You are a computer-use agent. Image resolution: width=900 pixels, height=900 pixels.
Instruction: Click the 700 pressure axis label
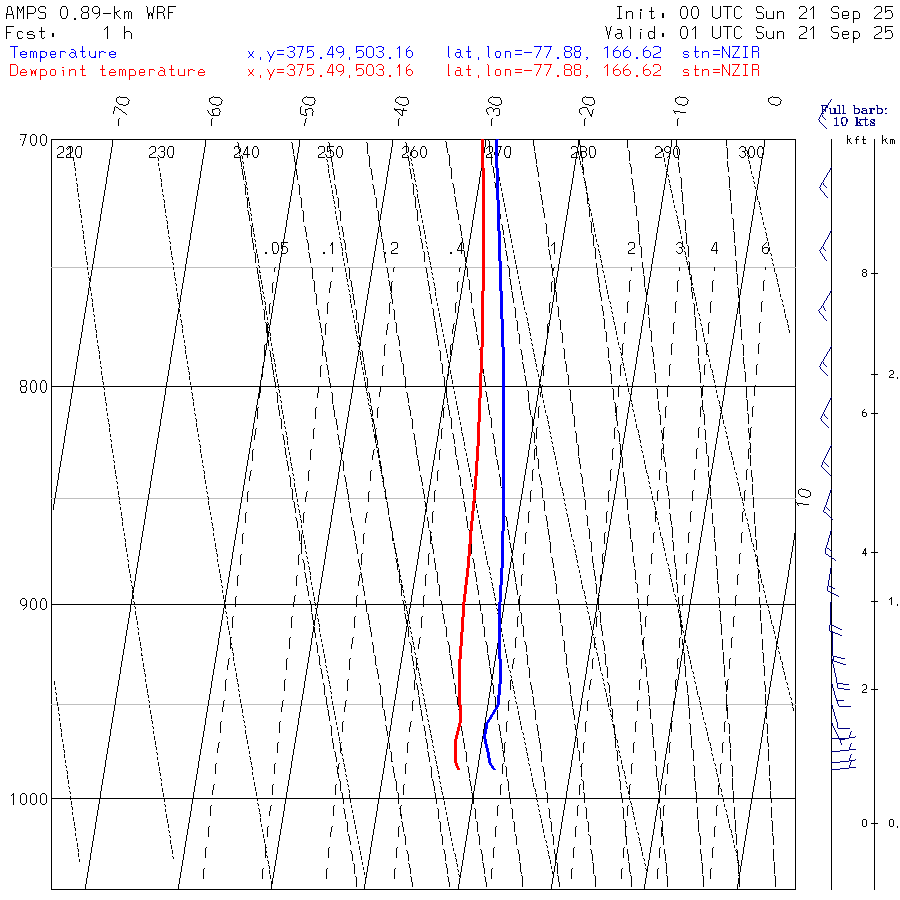33,141
